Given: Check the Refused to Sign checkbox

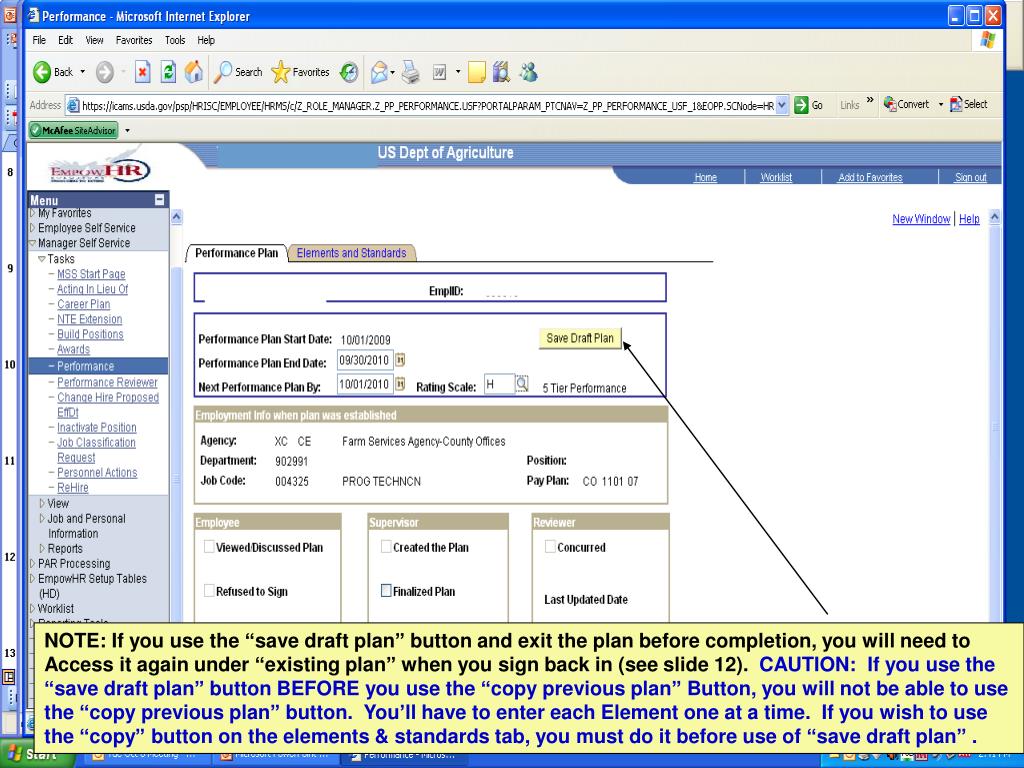Looking at the screenshot, I should point(209,590).
